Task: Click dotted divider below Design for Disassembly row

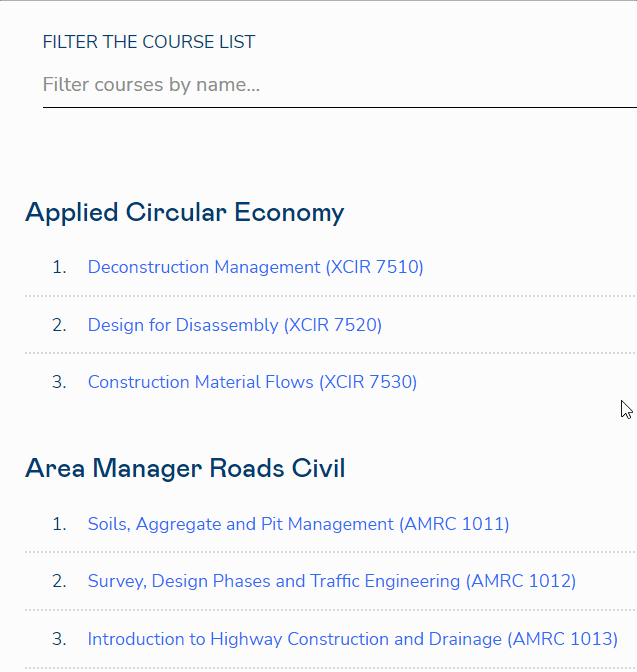Action: [x=330, y=353]
